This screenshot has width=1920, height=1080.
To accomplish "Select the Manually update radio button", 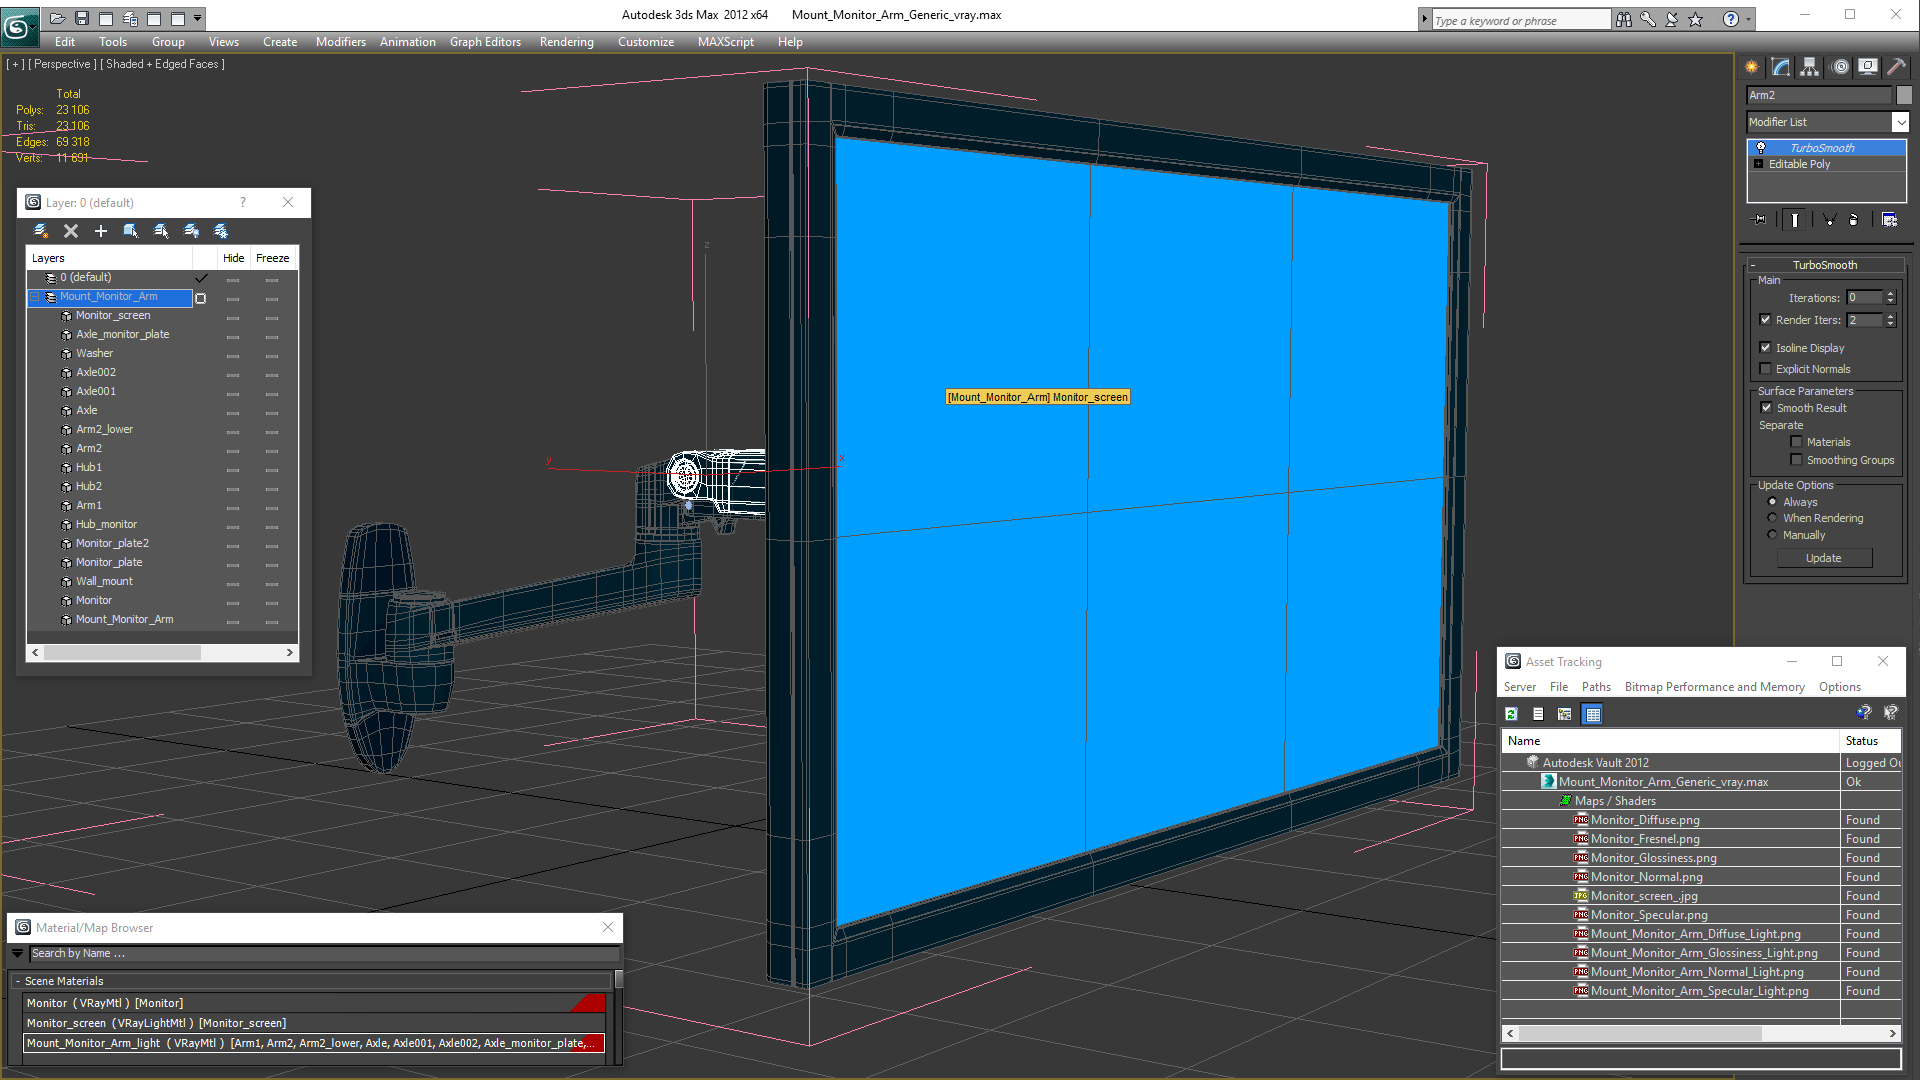I will tap(1772, 535).
